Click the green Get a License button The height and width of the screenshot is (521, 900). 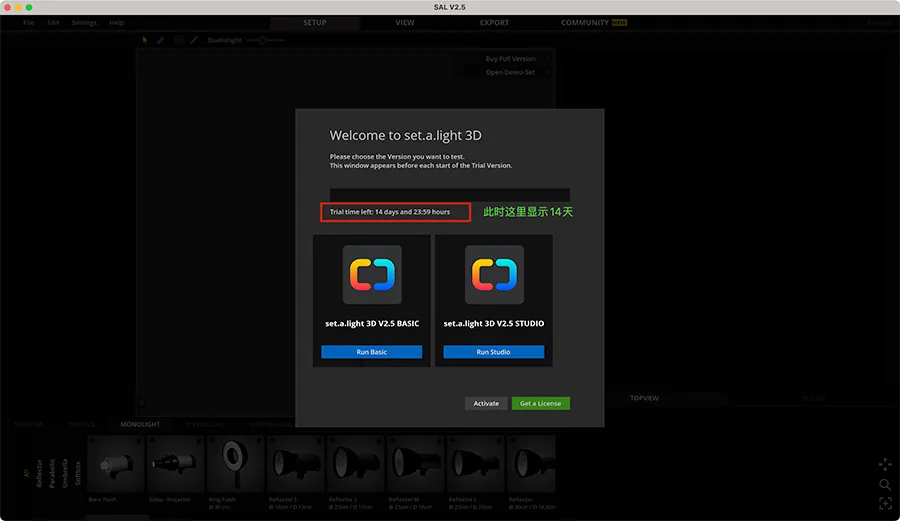tap(541, 403)
